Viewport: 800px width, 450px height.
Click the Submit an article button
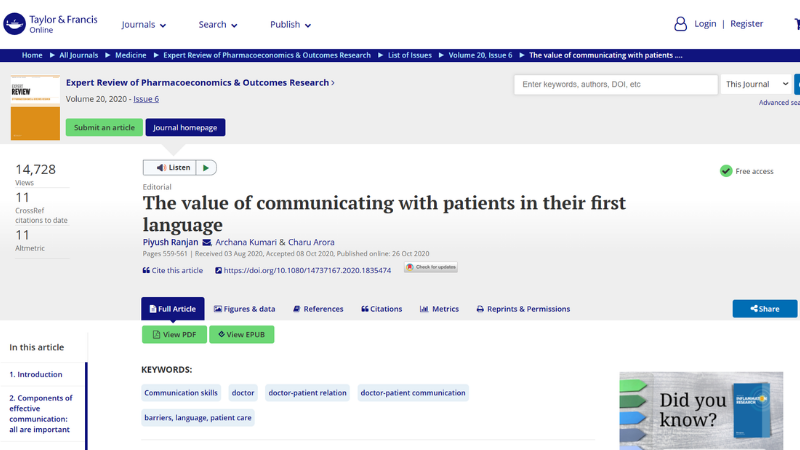coord(104,127)
